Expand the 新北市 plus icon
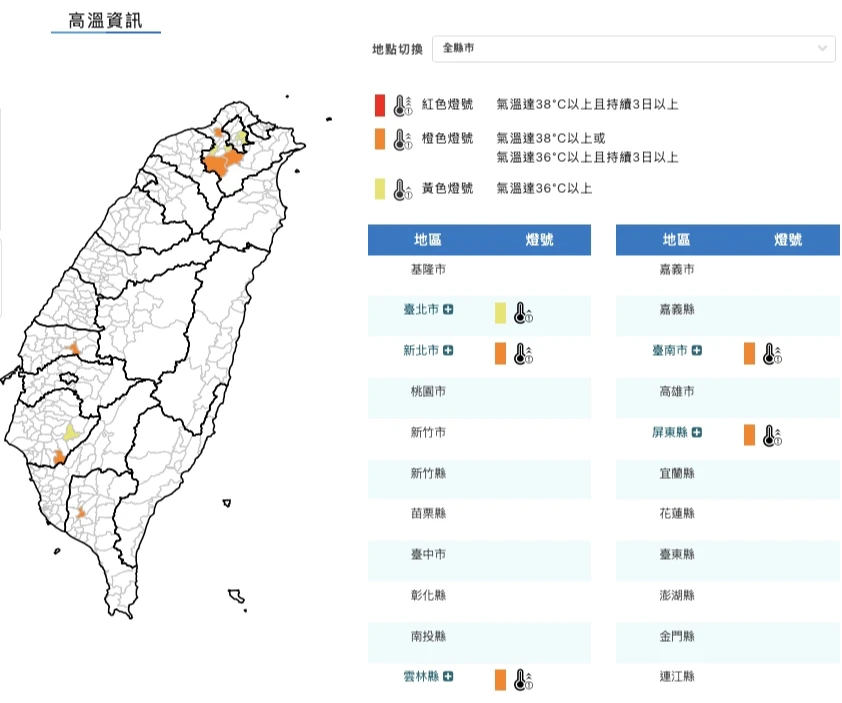Image resolution: width=842 pixels, height=703 pixels. 449,351
